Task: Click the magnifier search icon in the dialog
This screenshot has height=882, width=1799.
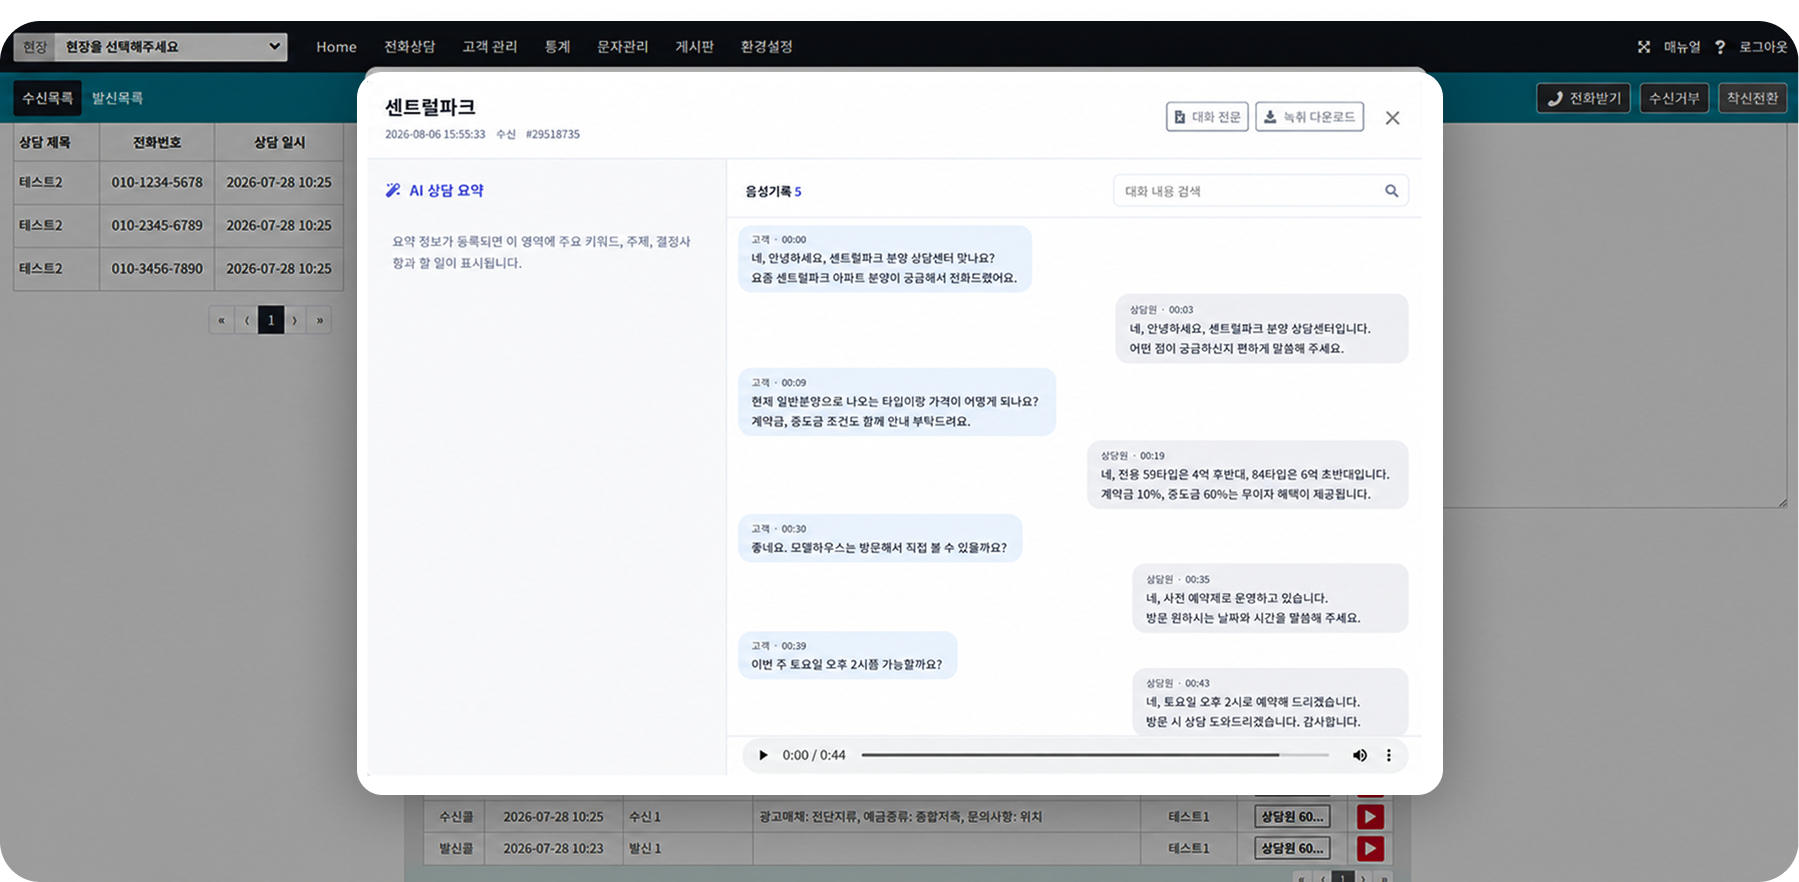Action: tap(1392, 191)
